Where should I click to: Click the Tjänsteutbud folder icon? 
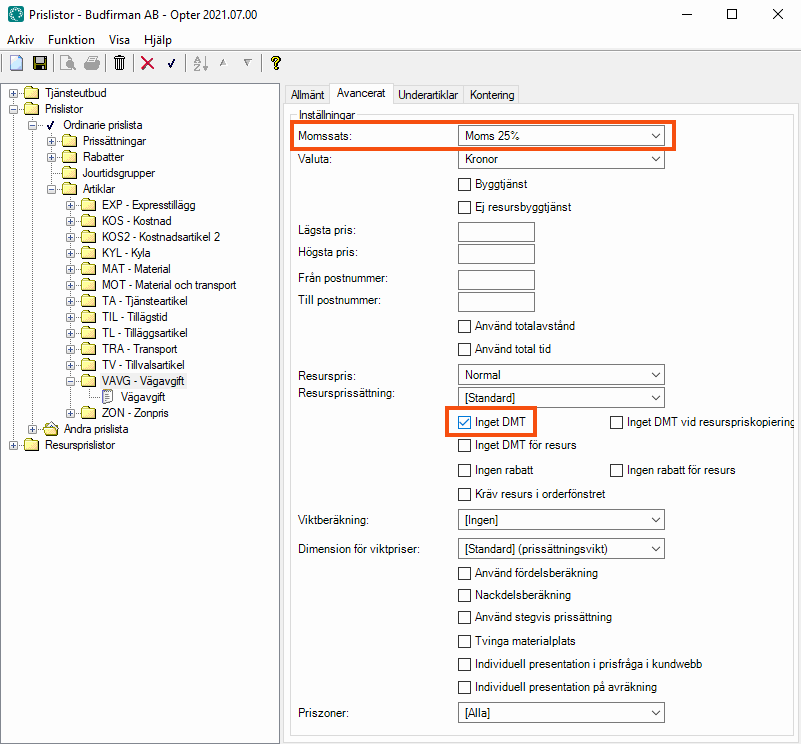[x=32, y=93]
